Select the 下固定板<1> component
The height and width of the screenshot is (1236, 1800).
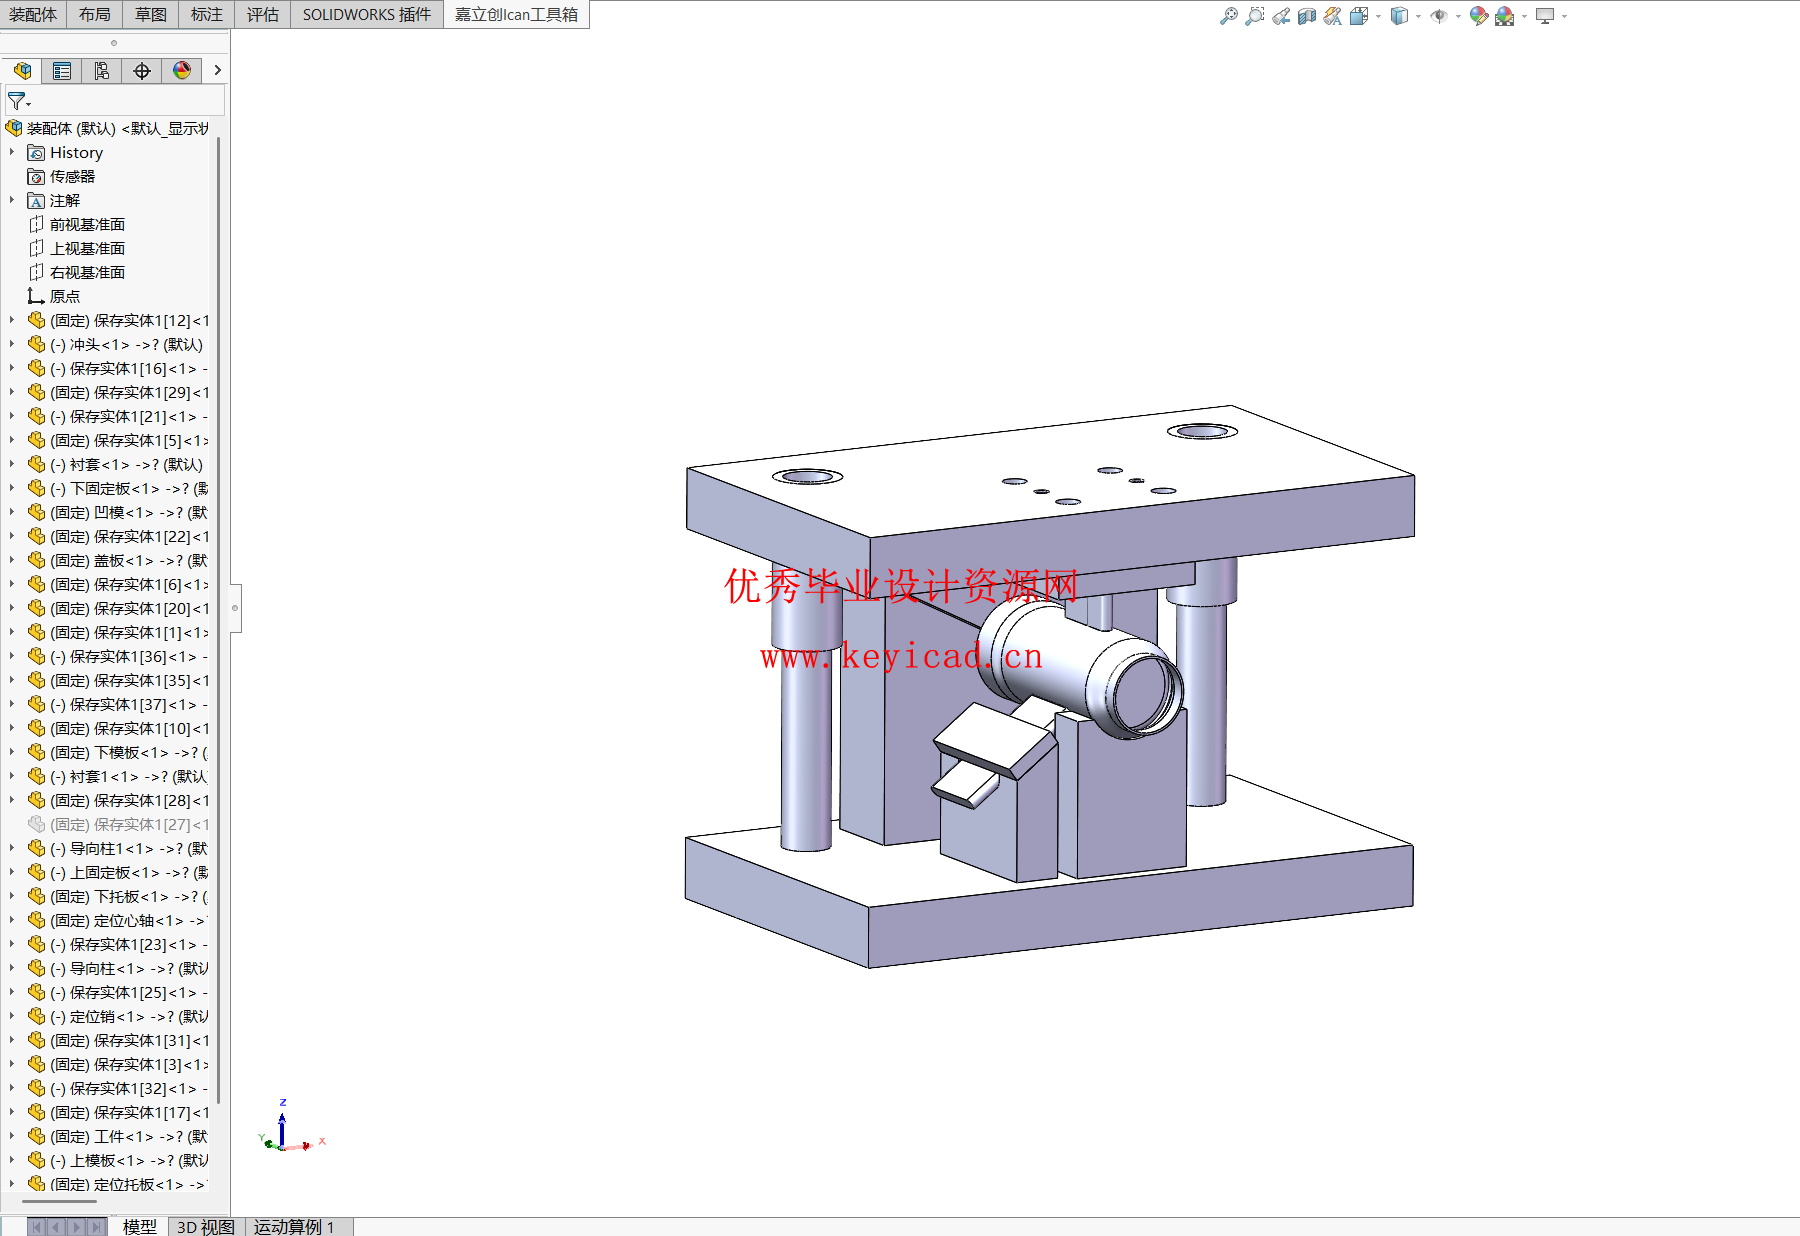tap(128, 488)
